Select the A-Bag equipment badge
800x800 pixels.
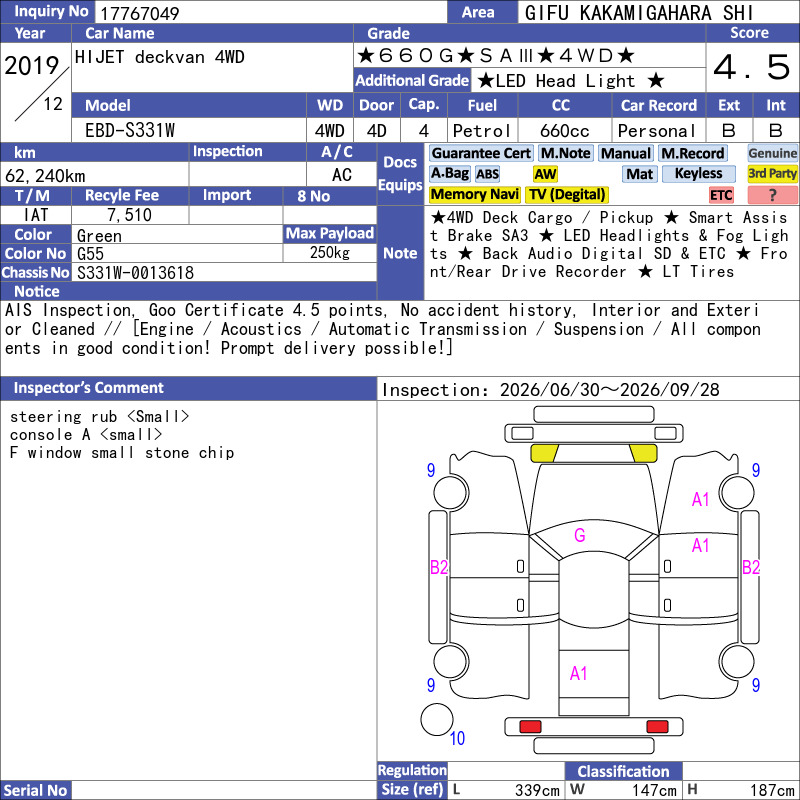click(449, 174)
